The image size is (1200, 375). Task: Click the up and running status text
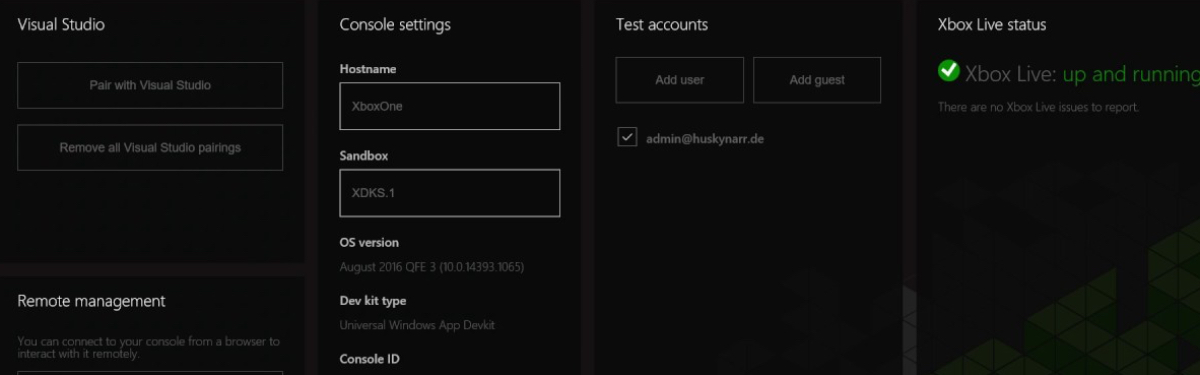pos(1130,74)
